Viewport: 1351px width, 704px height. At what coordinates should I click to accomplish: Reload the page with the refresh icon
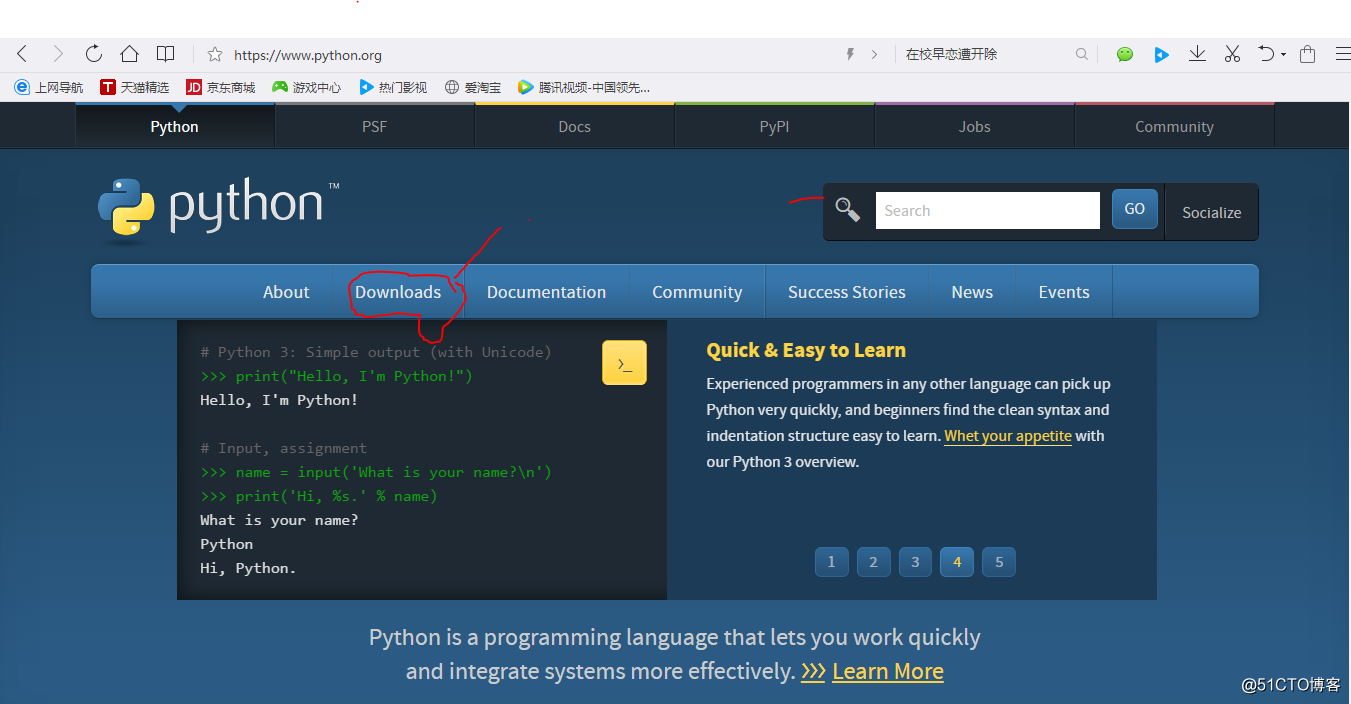pos(94,54)
